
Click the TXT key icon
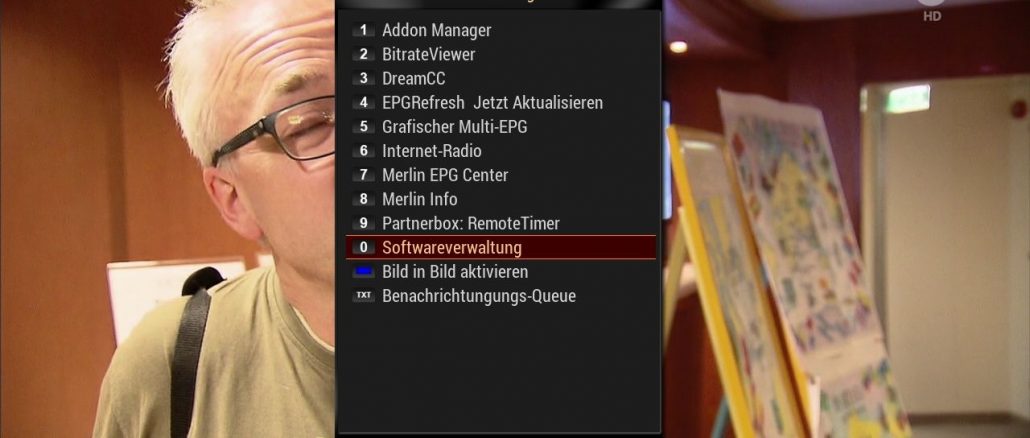pyautogui.click(x=363, y=296)
